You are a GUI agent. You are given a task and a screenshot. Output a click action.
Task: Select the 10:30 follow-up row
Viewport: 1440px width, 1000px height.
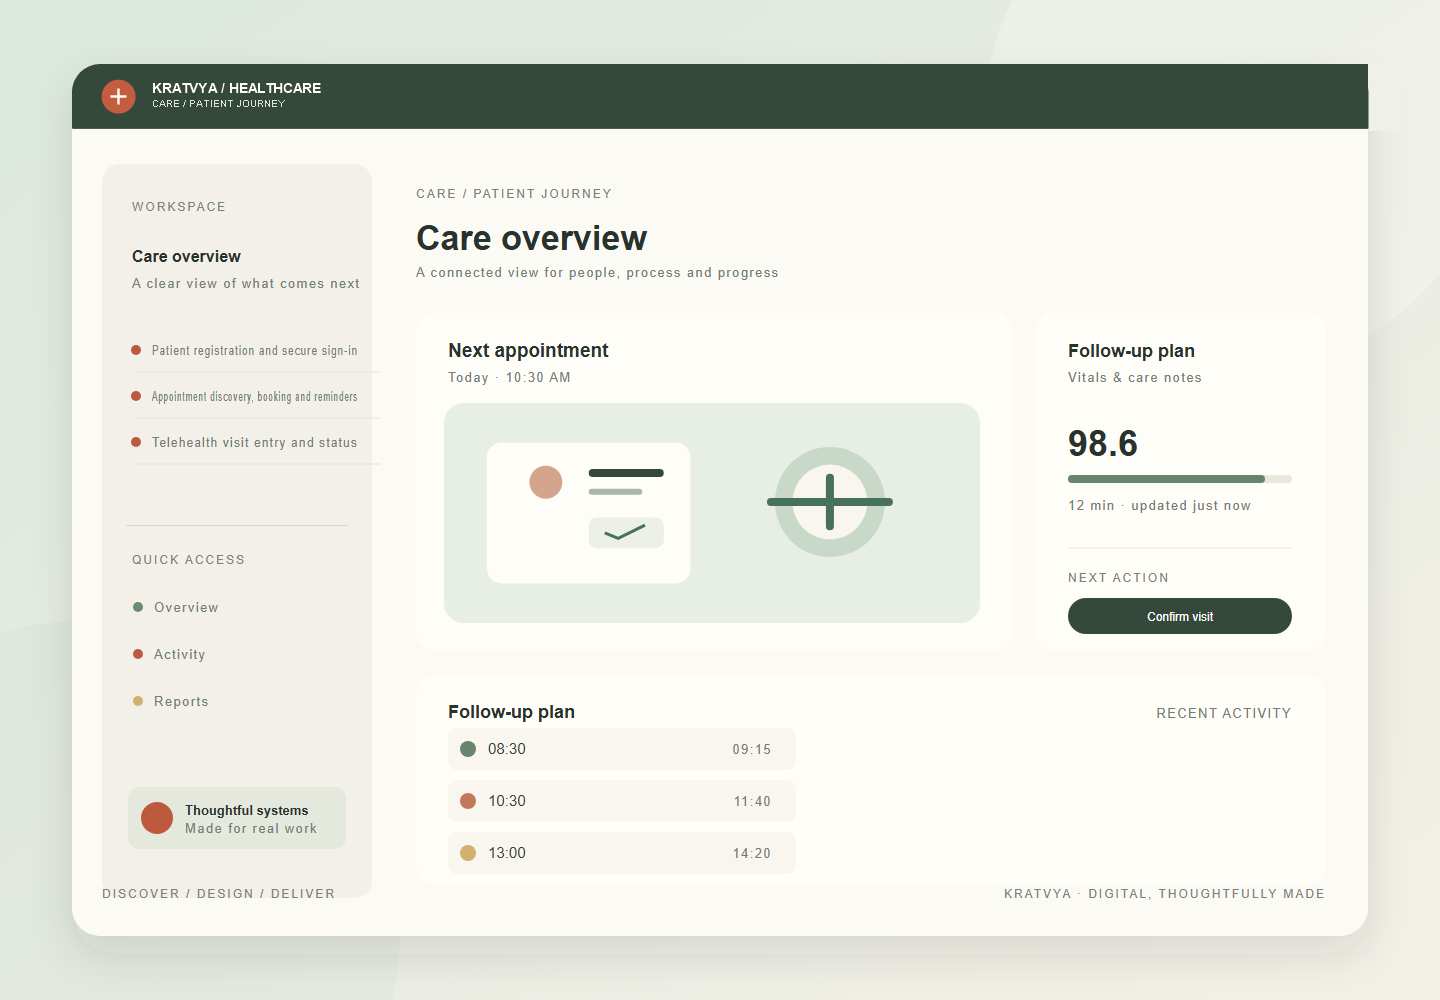pos(622,801)
